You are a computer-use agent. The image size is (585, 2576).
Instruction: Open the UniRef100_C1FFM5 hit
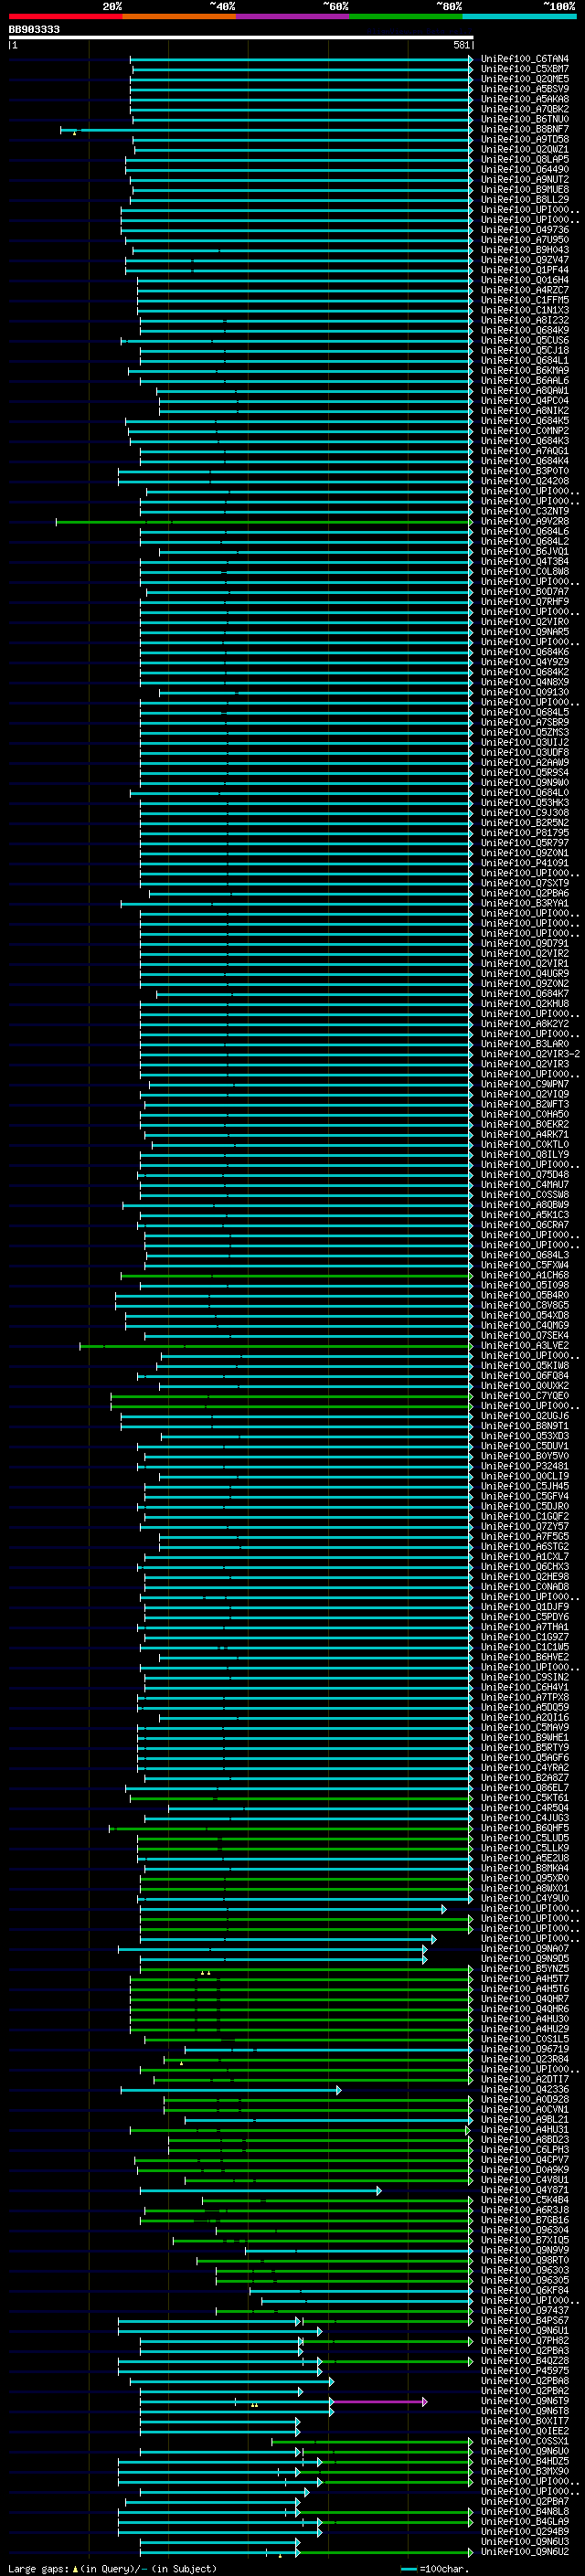(525, 300)
